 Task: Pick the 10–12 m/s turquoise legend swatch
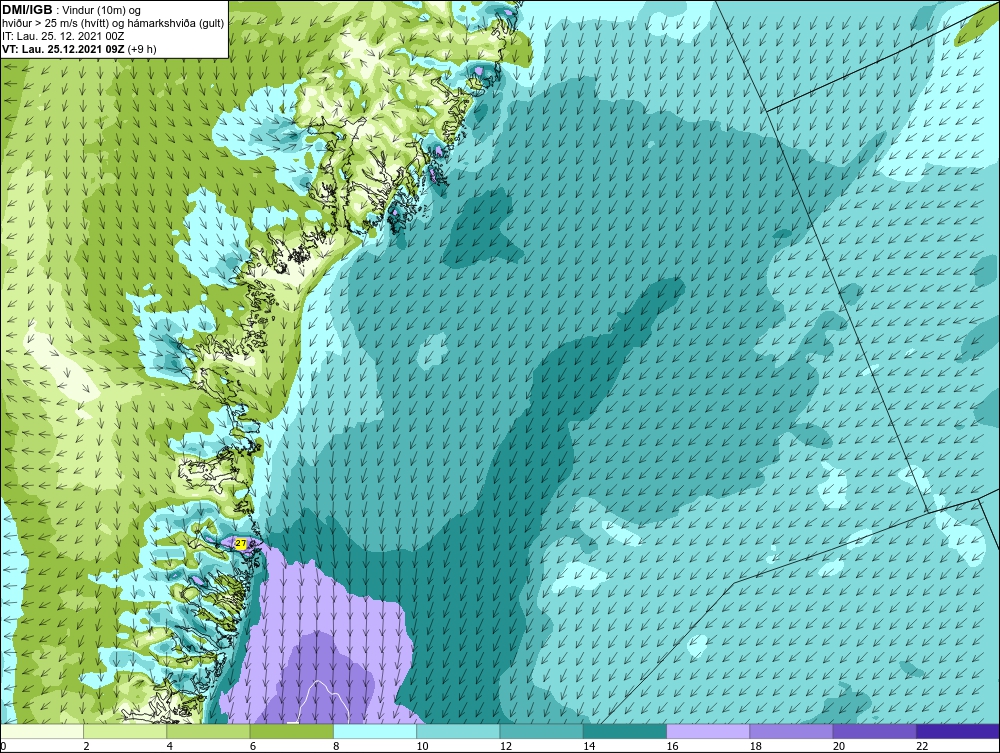(458, 731)
